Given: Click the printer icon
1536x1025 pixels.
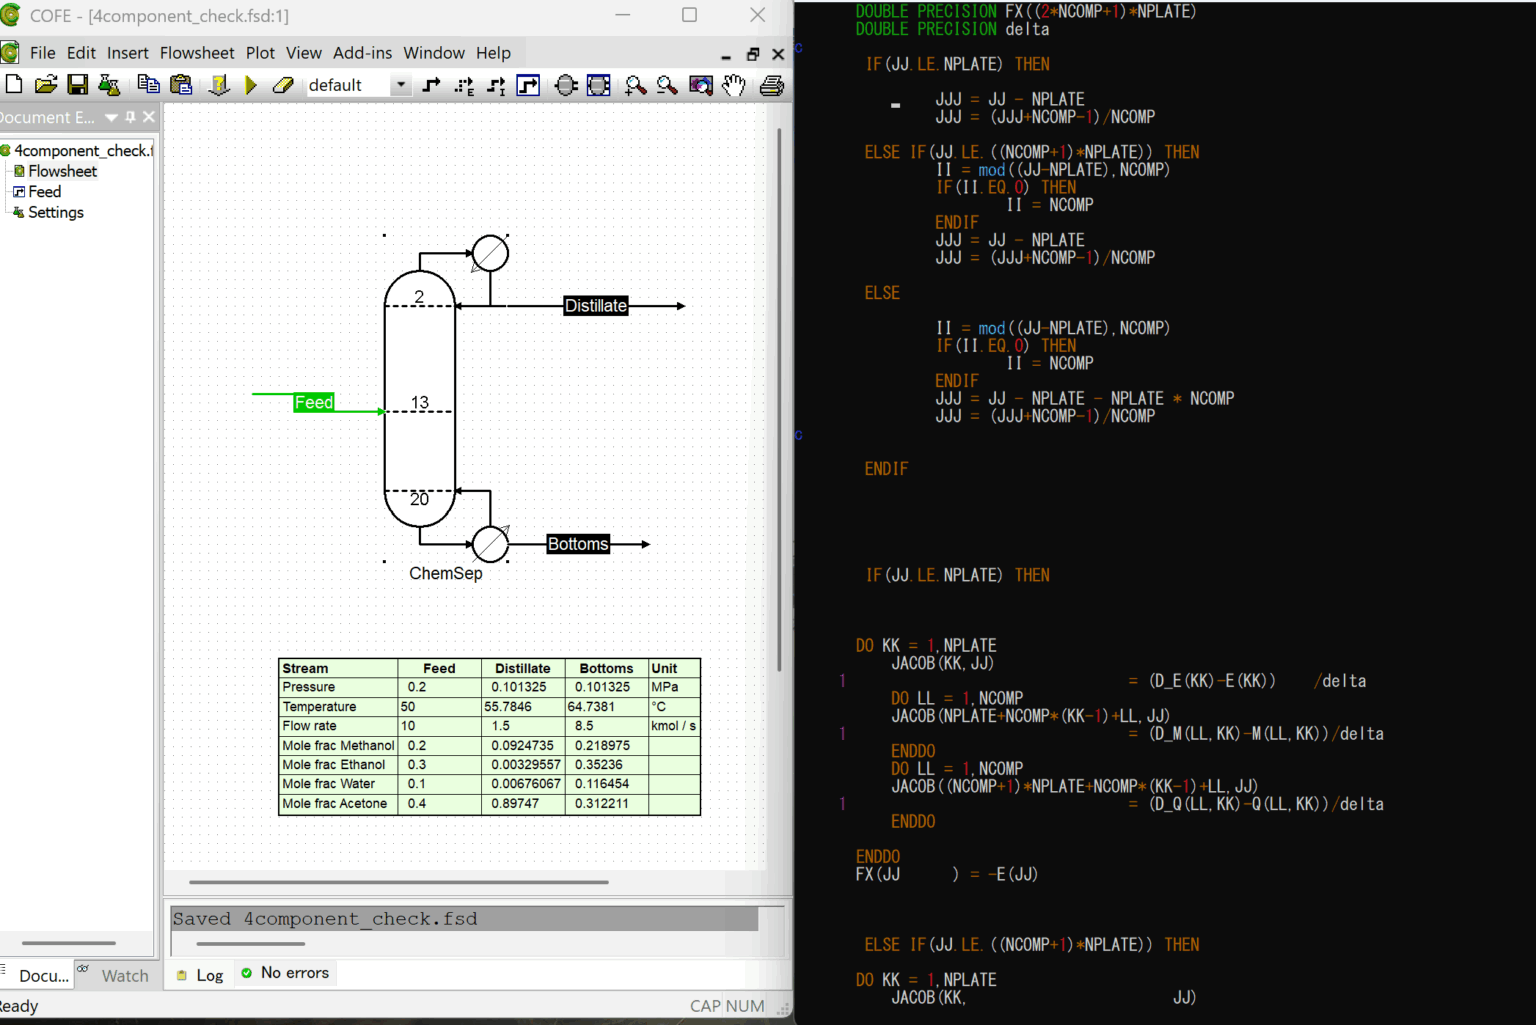Looking at the screenshot, I should tap(771, 86).
